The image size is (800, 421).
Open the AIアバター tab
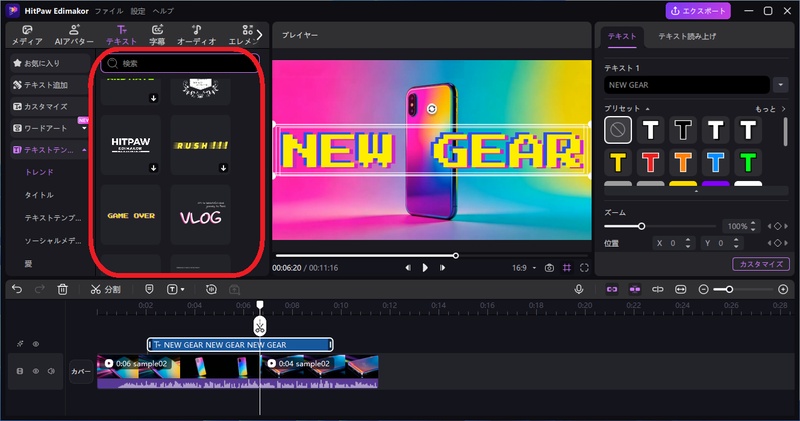[74, 35]
